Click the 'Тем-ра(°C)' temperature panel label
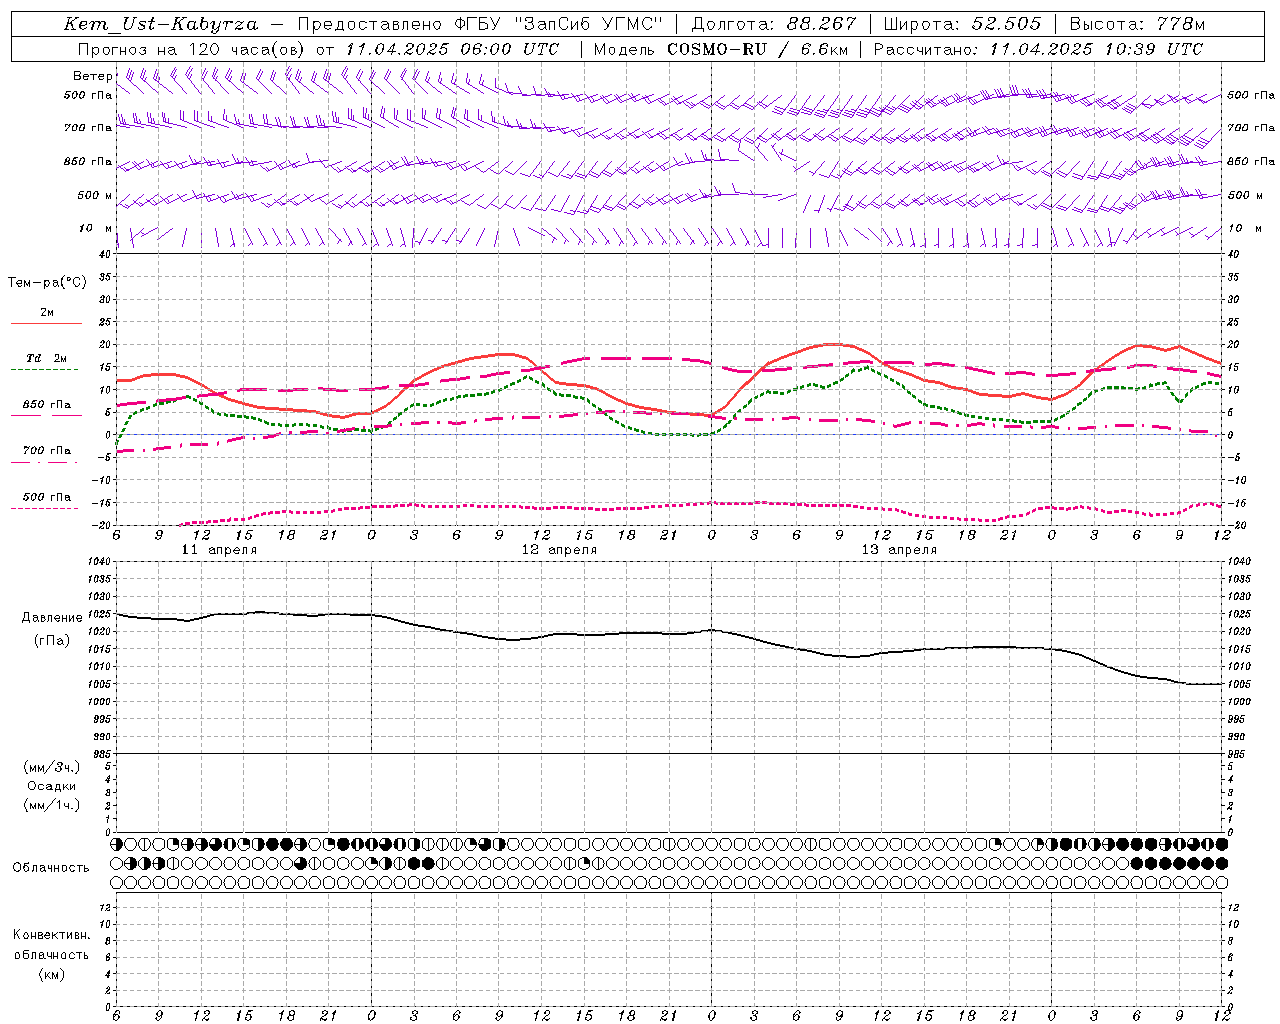Image resolution: width=1280 pixels, height=1024 pixels. point(47,283)
